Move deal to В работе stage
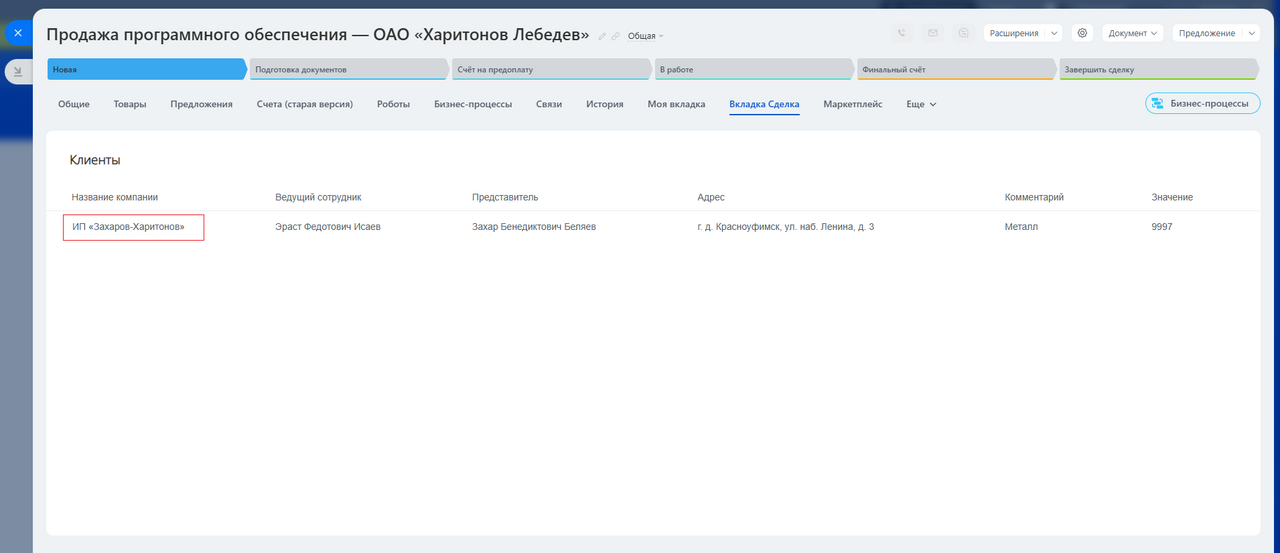The image size is (1280, 553). coord(754,69)
